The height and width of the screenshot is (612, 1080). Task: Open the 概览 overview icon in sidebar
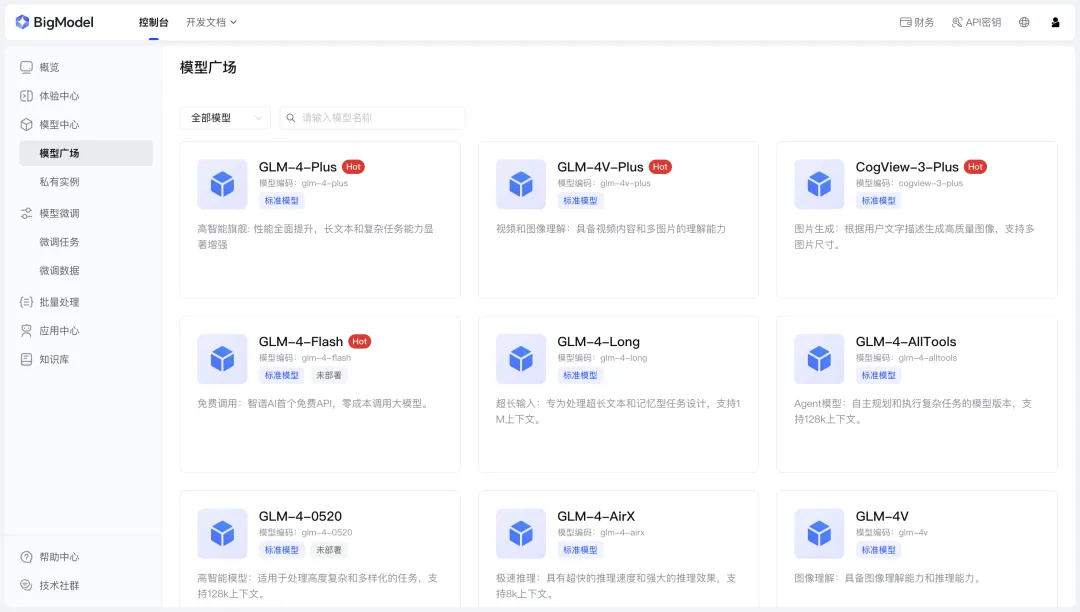tap(26, 67)
